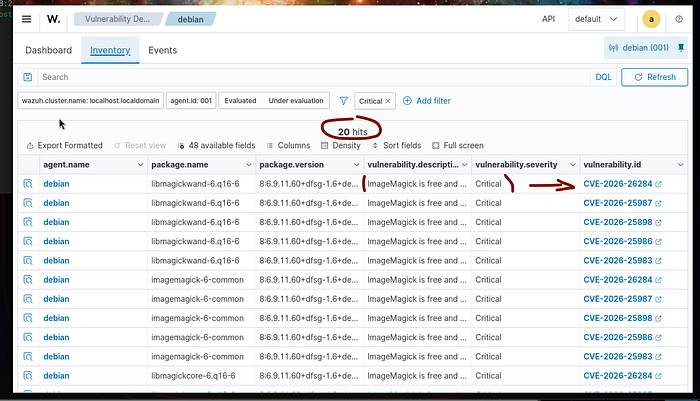The width and height of the screenshot is (700, 401).
Task: Inspect details of CVE-2026-25983 imagemagick-6-common row
Action: [28, 356]
